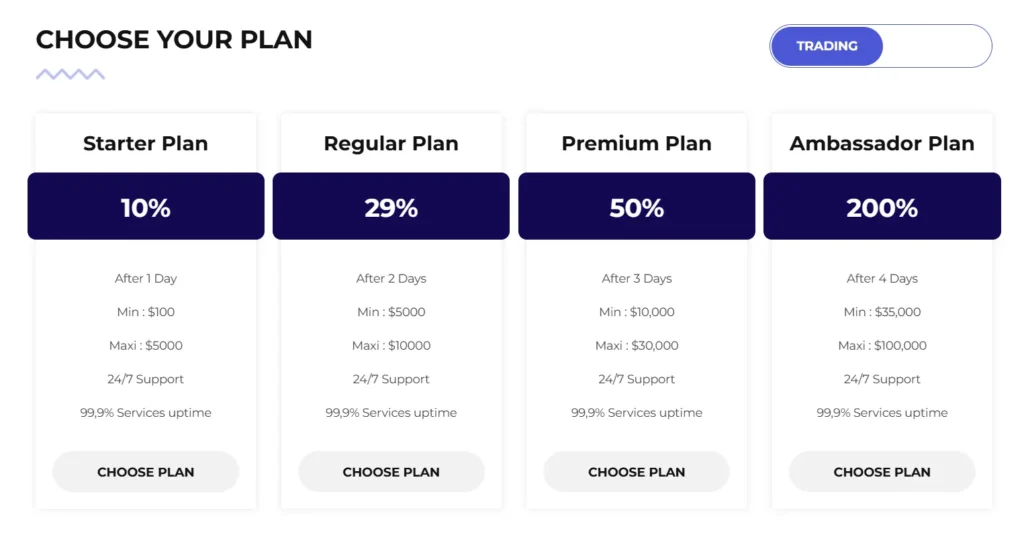Image resolution: width=1024 pixels, height=539 pixels.
Task: Click the Regular Plan 29% banner
Action: (x=391, y=207)
